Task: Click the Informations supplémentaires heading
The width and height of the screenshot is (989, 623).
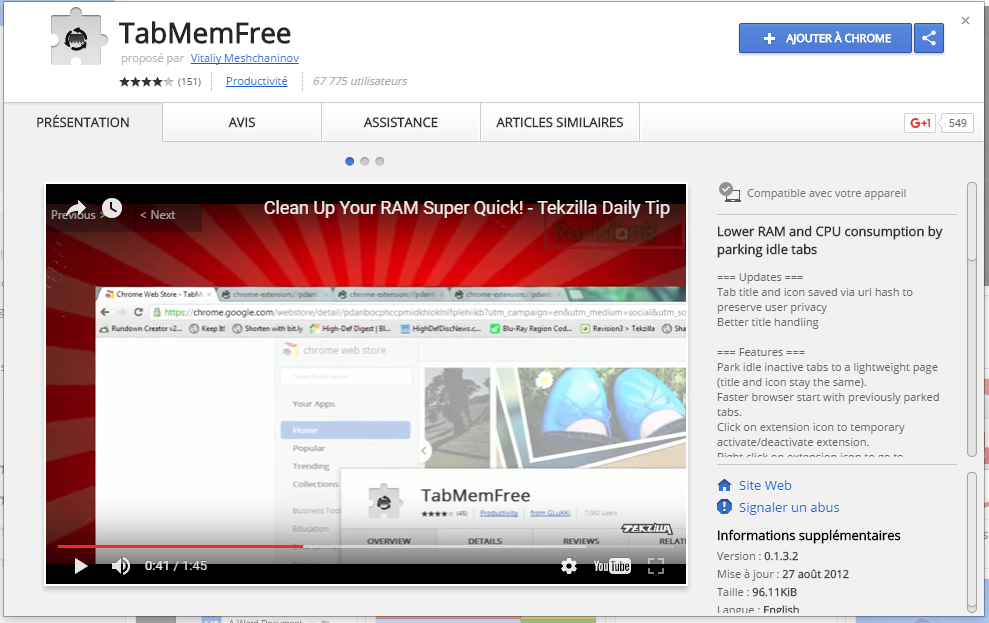Action: (x=809, y=536)
